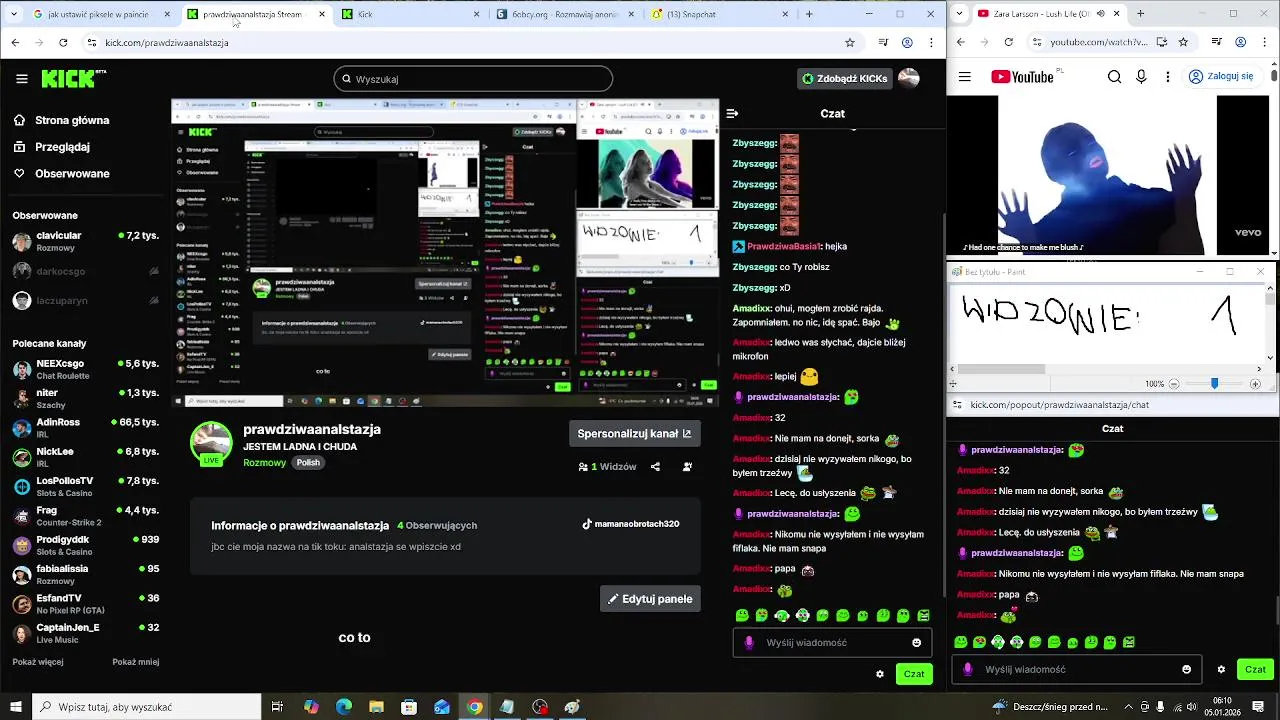Image resolution: width=1280 pixels, height=720 pixels.
Task: Click the streamer's LIVE avatar
Action: pyautogui.click(x=211, y=443)
